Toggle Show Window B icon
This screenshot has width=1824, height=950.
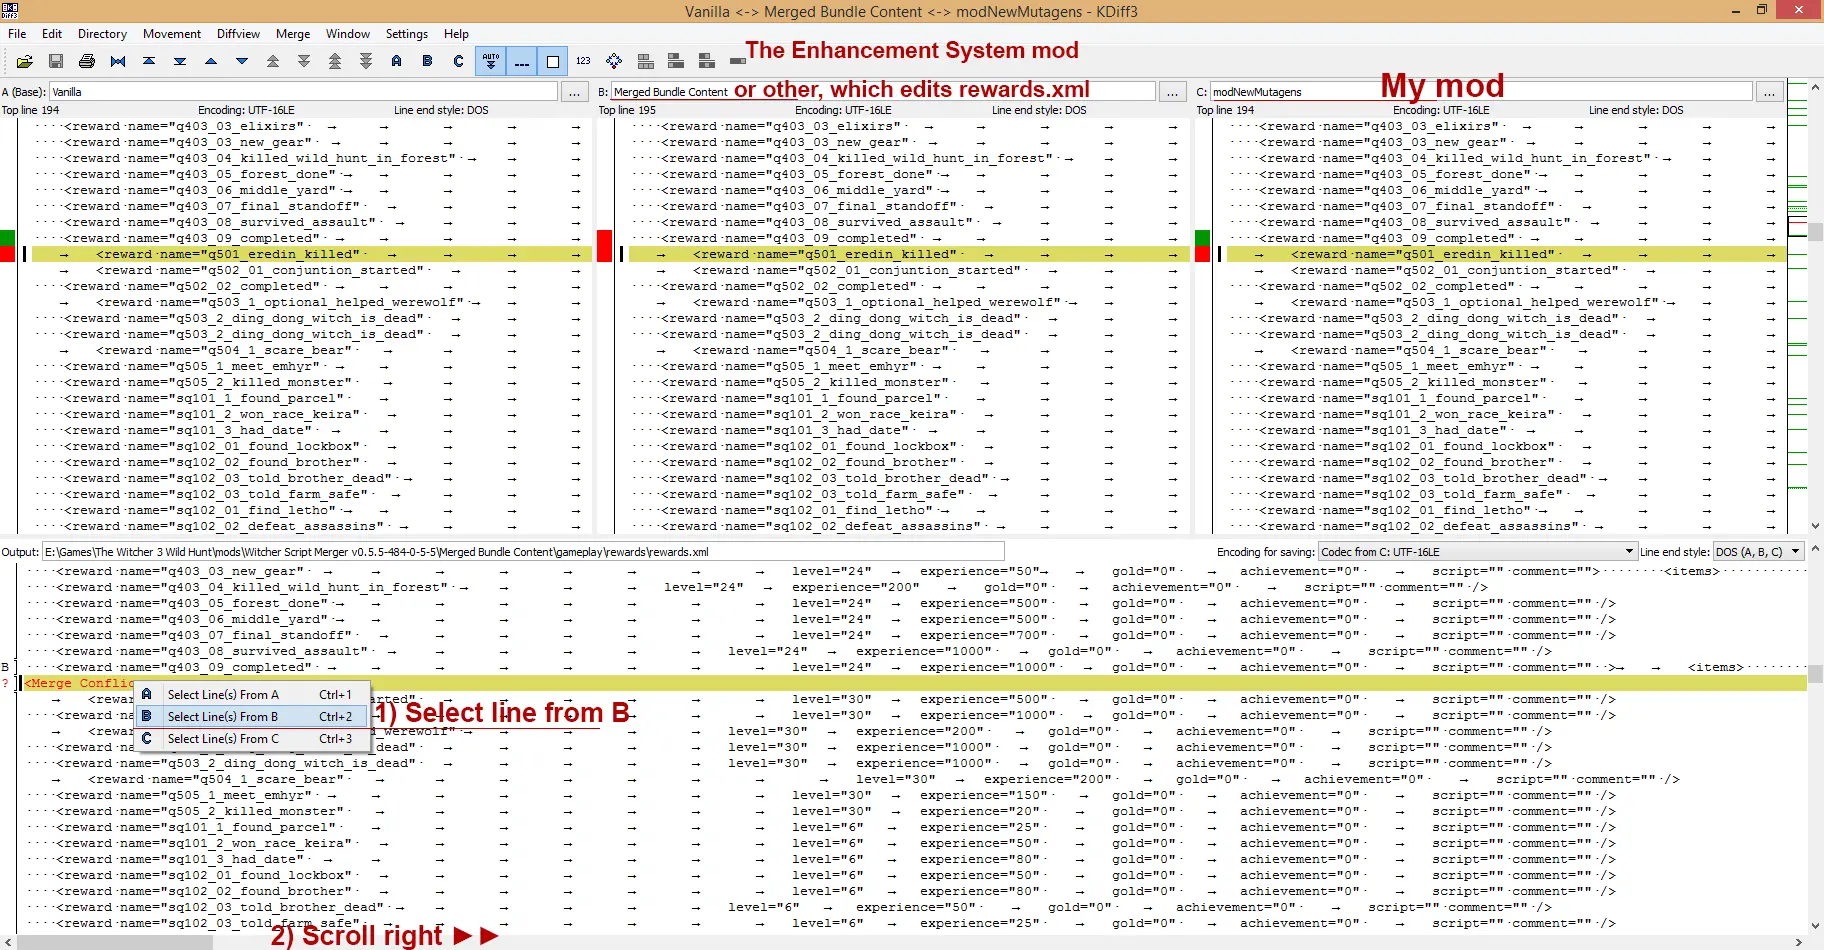click(x=707, y=61)
